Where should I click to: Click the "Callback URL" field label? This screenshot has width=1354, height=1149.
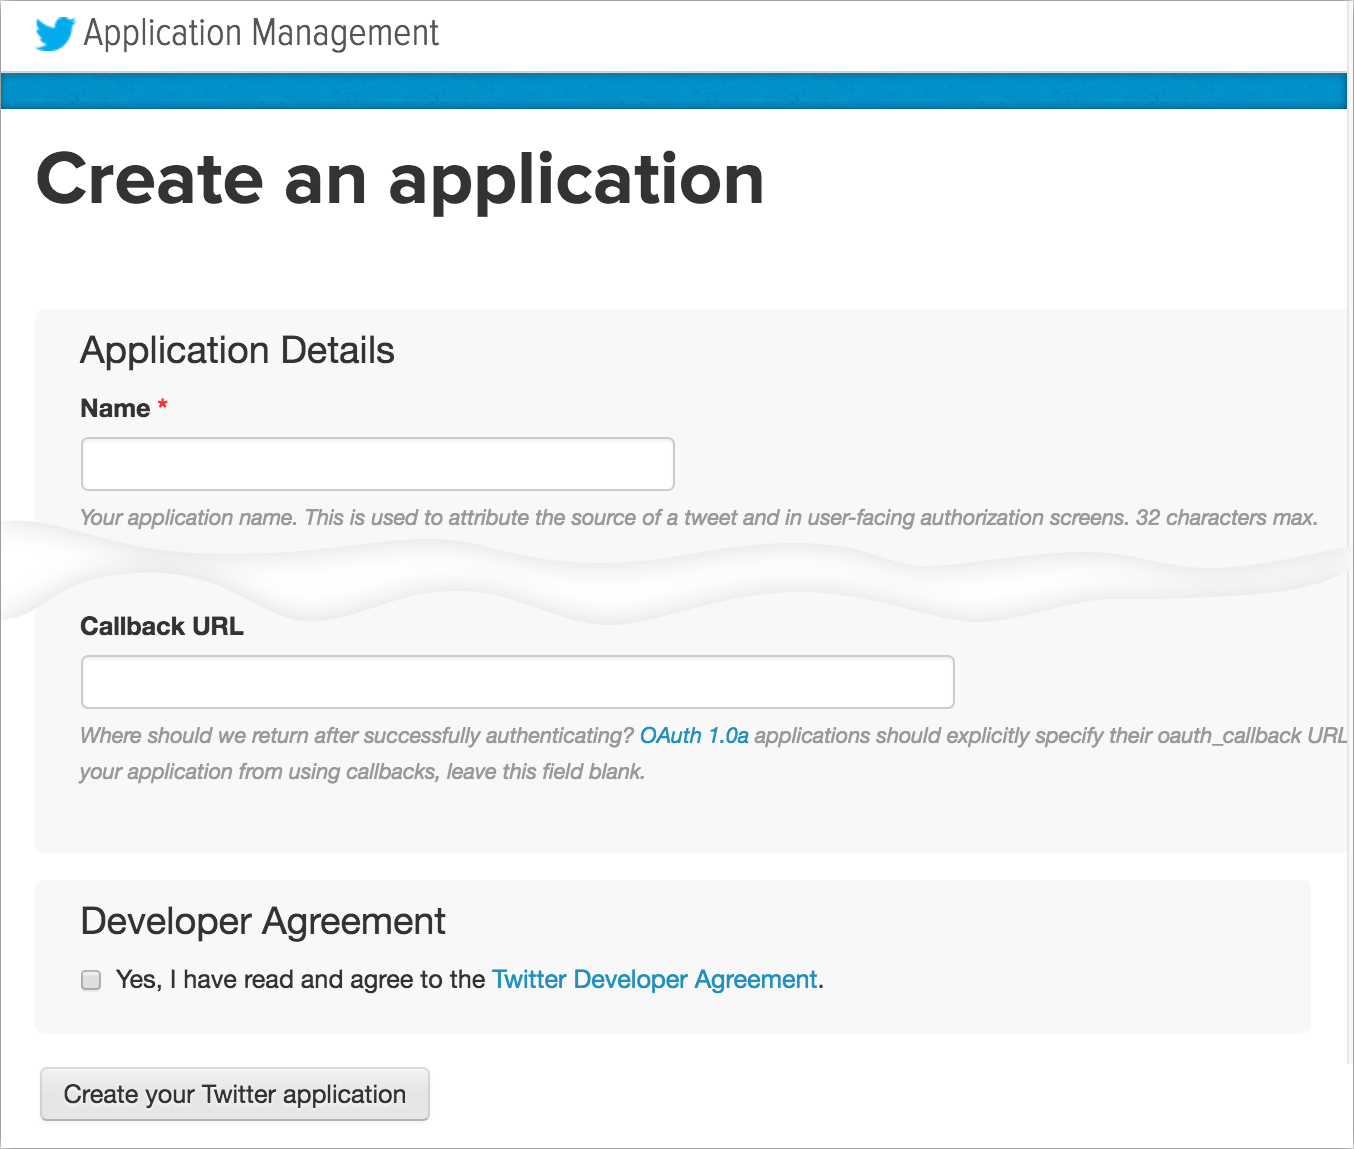[162, 626]
